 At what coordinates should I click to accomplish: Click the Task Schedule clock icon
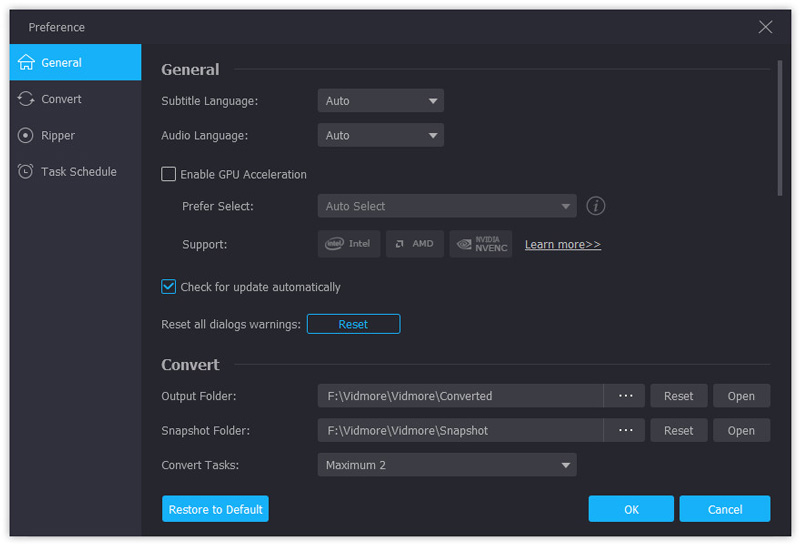(26, 171)
